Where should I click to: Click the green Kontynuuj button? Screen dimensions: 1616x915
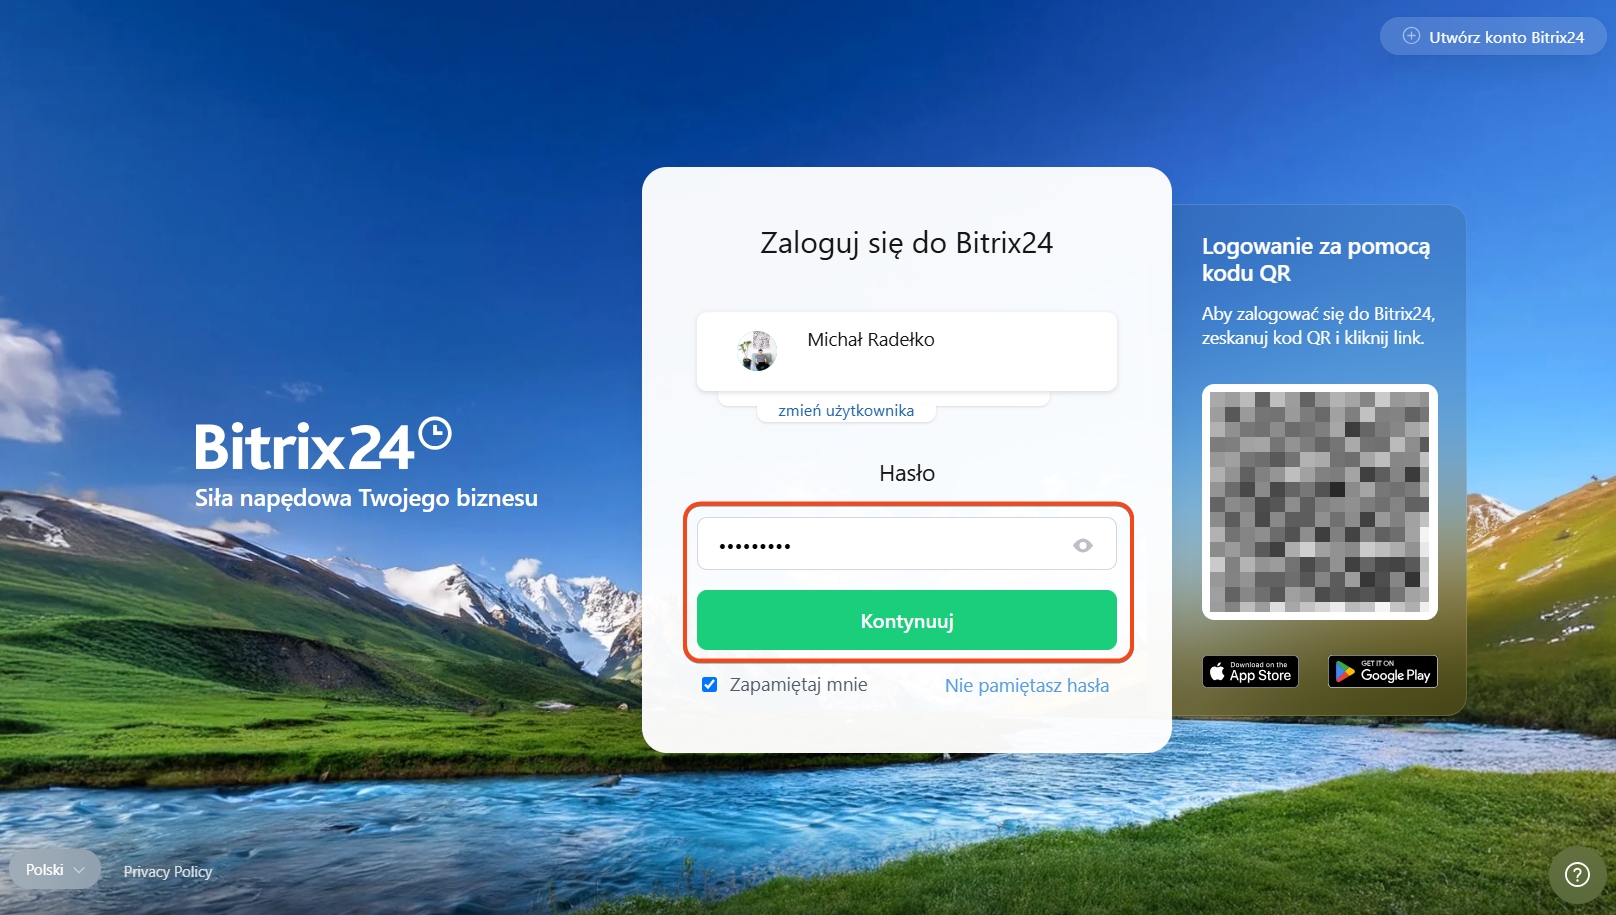(x=906, y=620)
